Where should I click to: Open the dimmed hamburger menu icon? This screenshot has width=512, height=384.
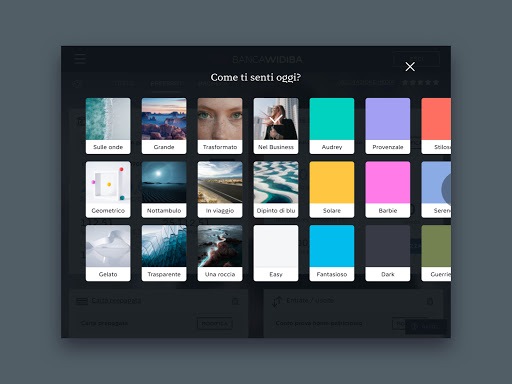point(80,59)
